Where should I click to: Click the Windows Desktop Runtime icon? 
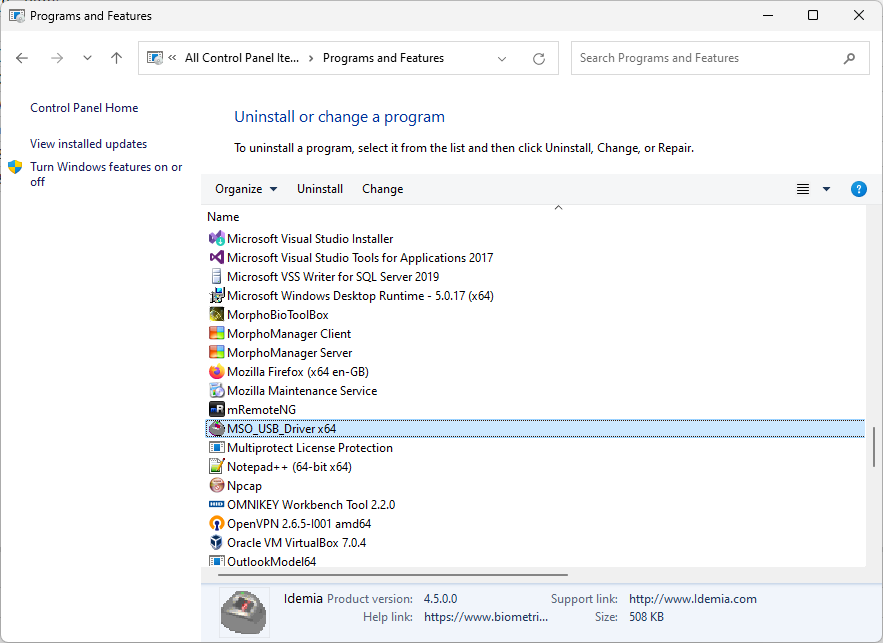click(x=217, y=296)
